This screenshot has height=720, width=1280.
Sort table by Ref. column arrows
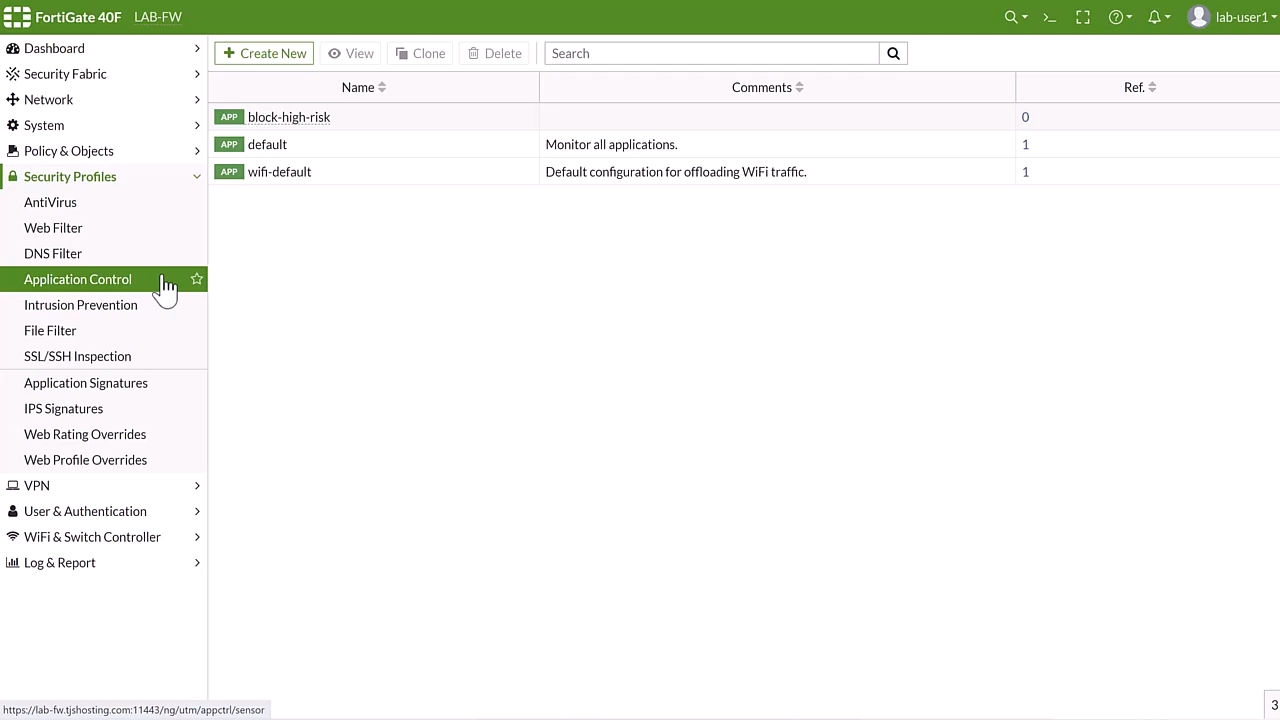(1152, 88)
